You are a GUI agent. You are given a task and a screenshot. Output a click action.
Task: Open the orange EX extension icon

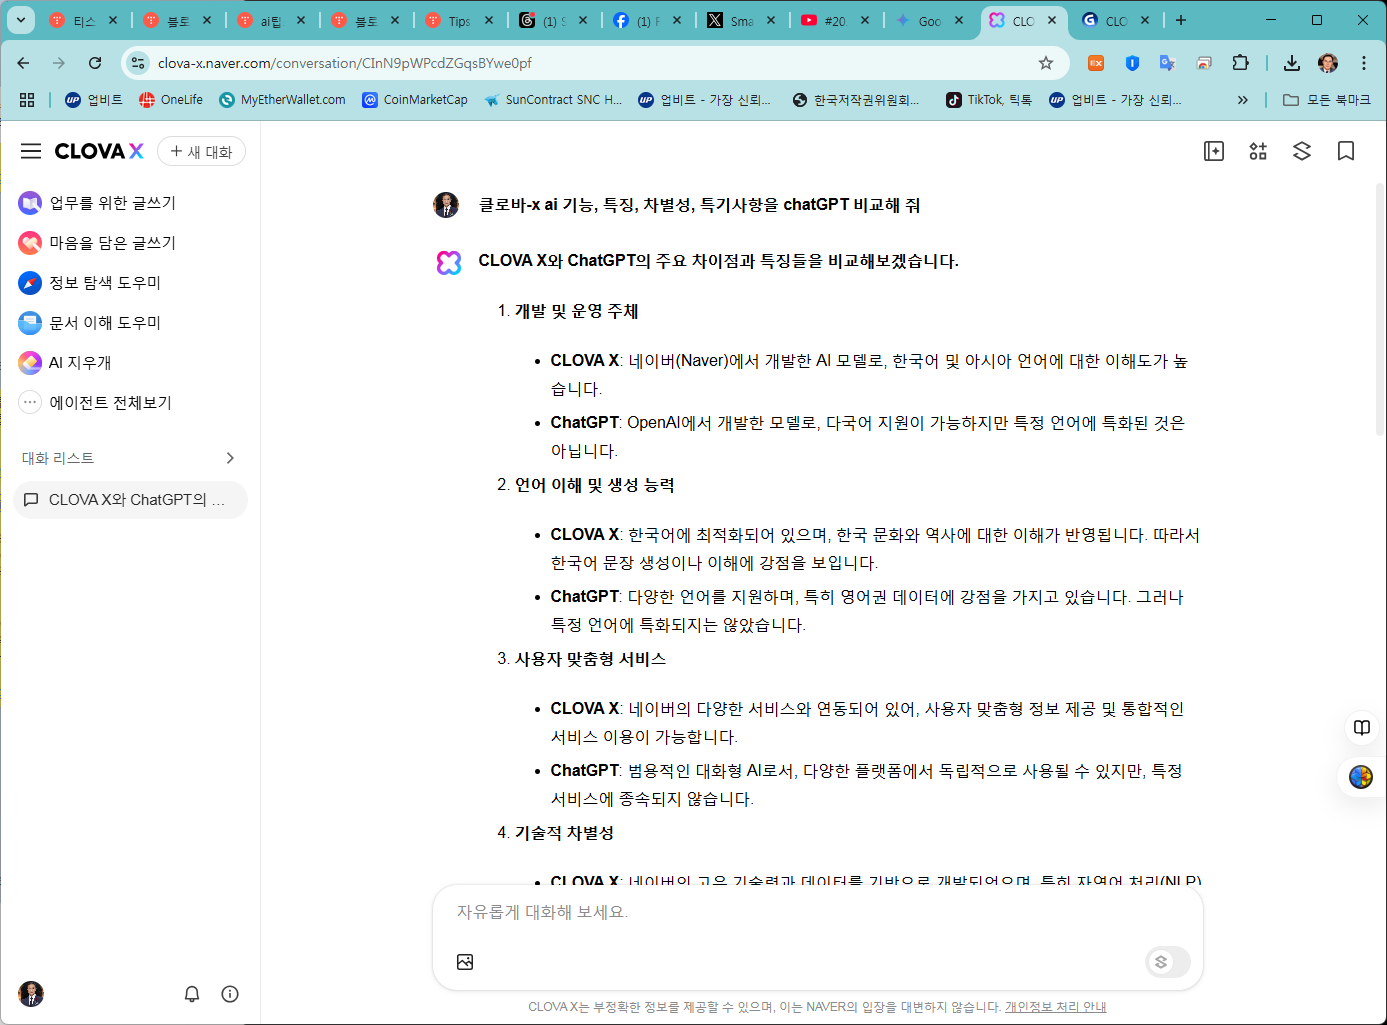tap(1096, 63)
